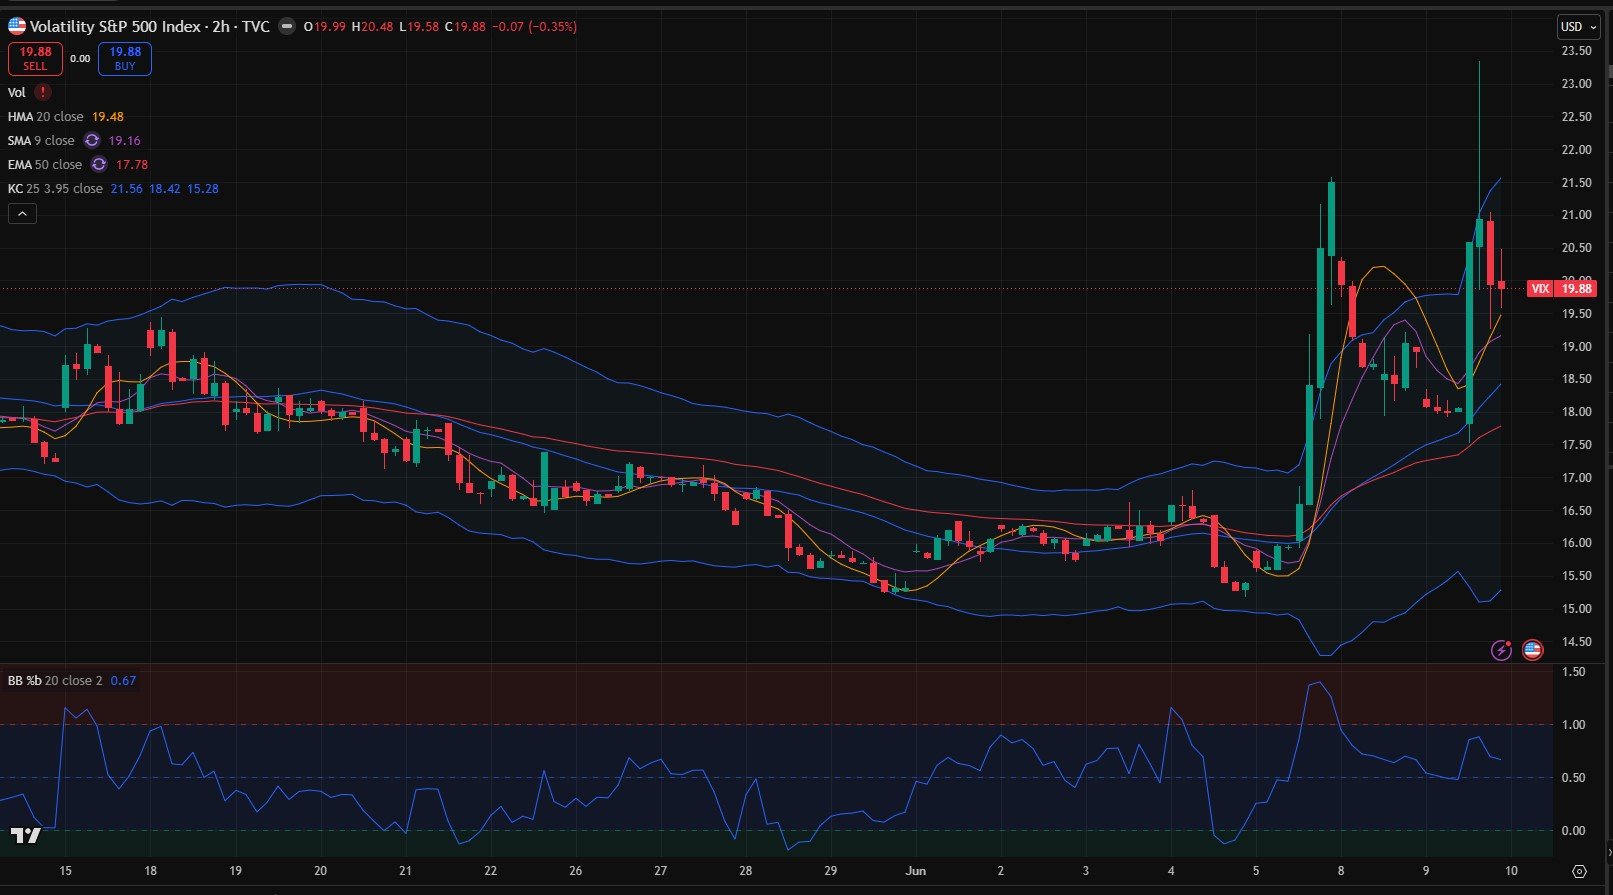Click the red VIX 19.88 price axis label
Viewport: 1613px width, 895px height.
tap(1562, 289)
